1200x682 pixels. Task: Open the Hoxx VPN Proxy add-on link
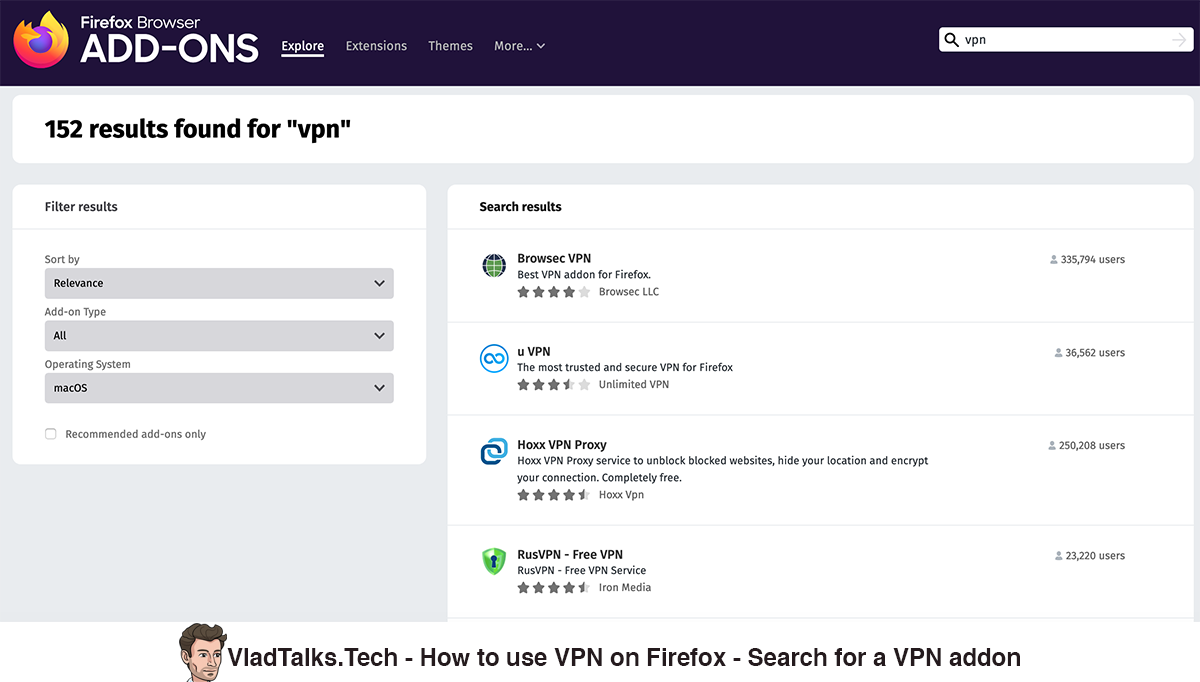tap(562, 444)
